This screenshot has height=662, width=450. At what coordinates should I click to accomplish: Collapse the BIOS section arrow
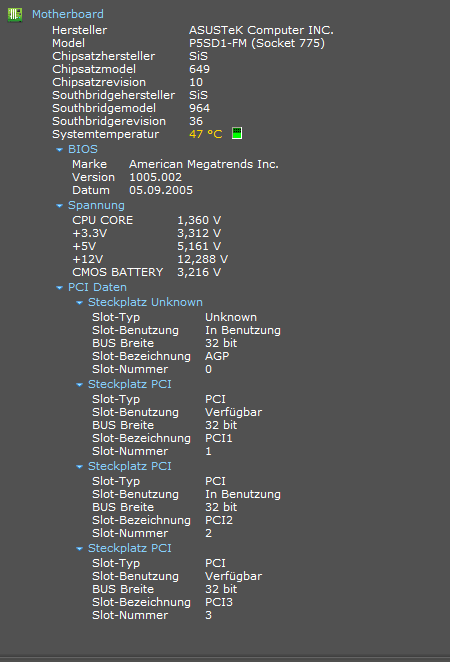[60, 149]
